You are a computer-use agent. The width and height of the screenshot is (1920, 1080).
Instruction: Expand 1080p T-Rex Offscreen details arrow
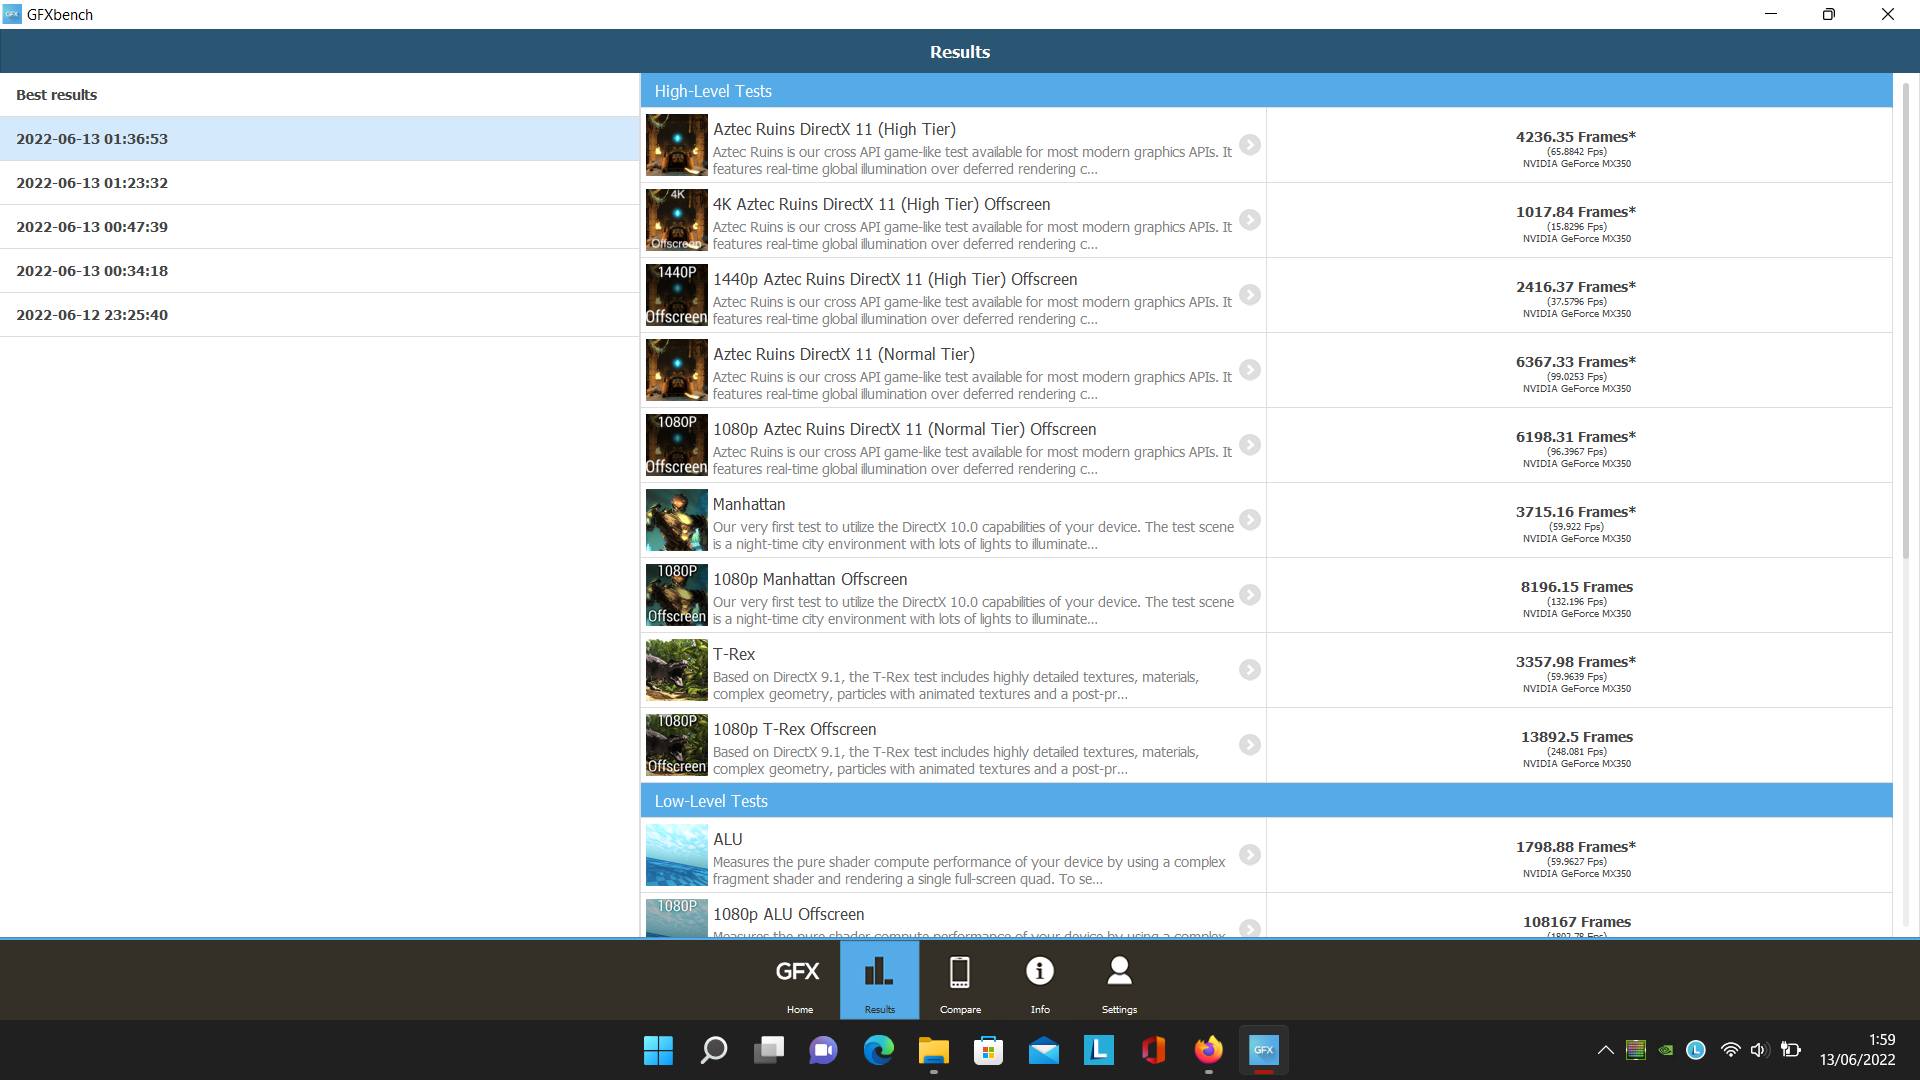point(1250,745)
